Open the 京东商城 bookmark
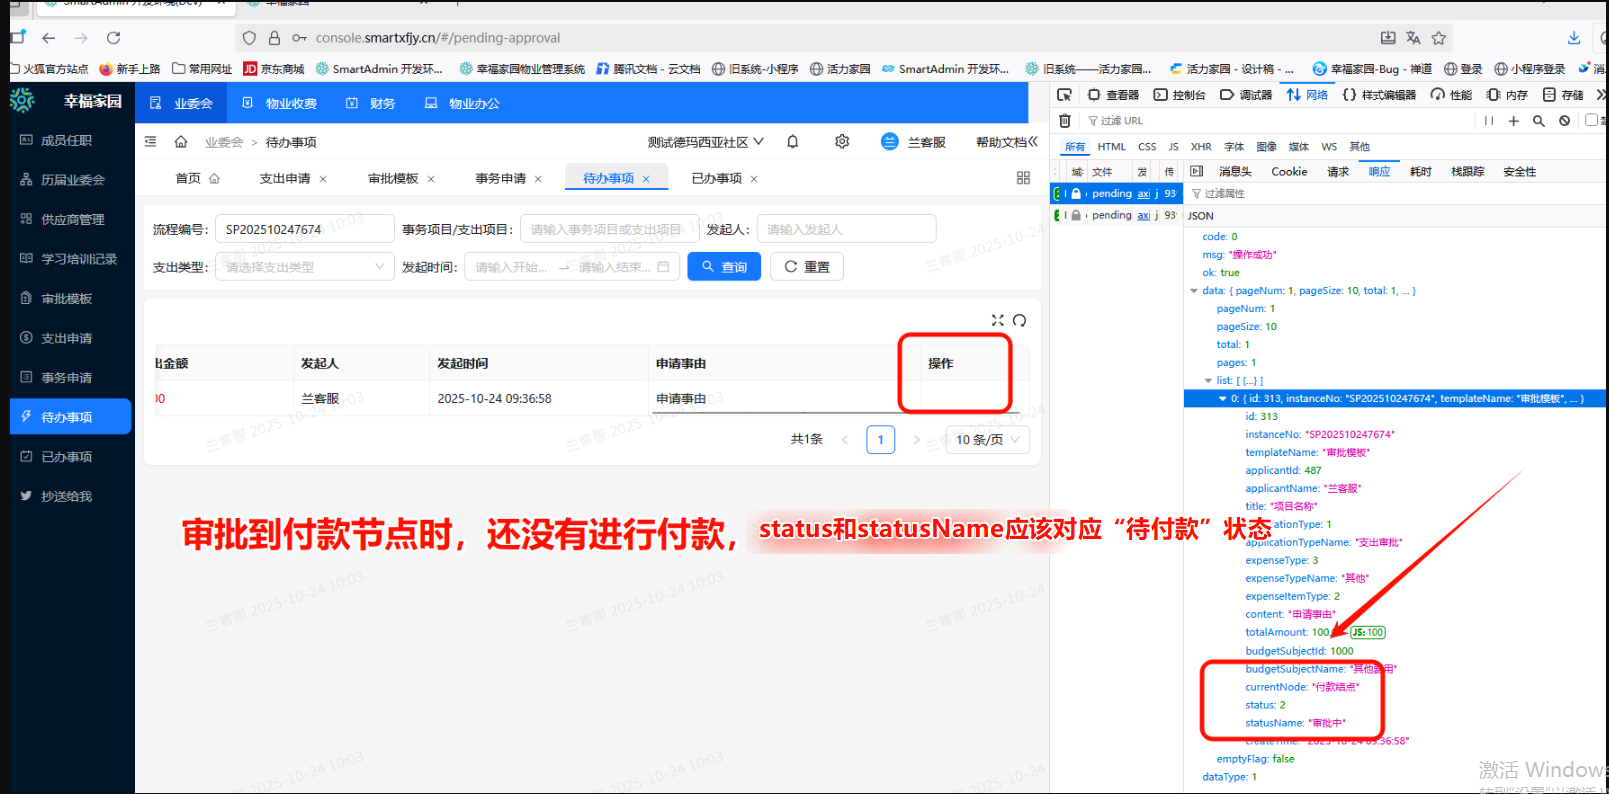 pos(274,69)
